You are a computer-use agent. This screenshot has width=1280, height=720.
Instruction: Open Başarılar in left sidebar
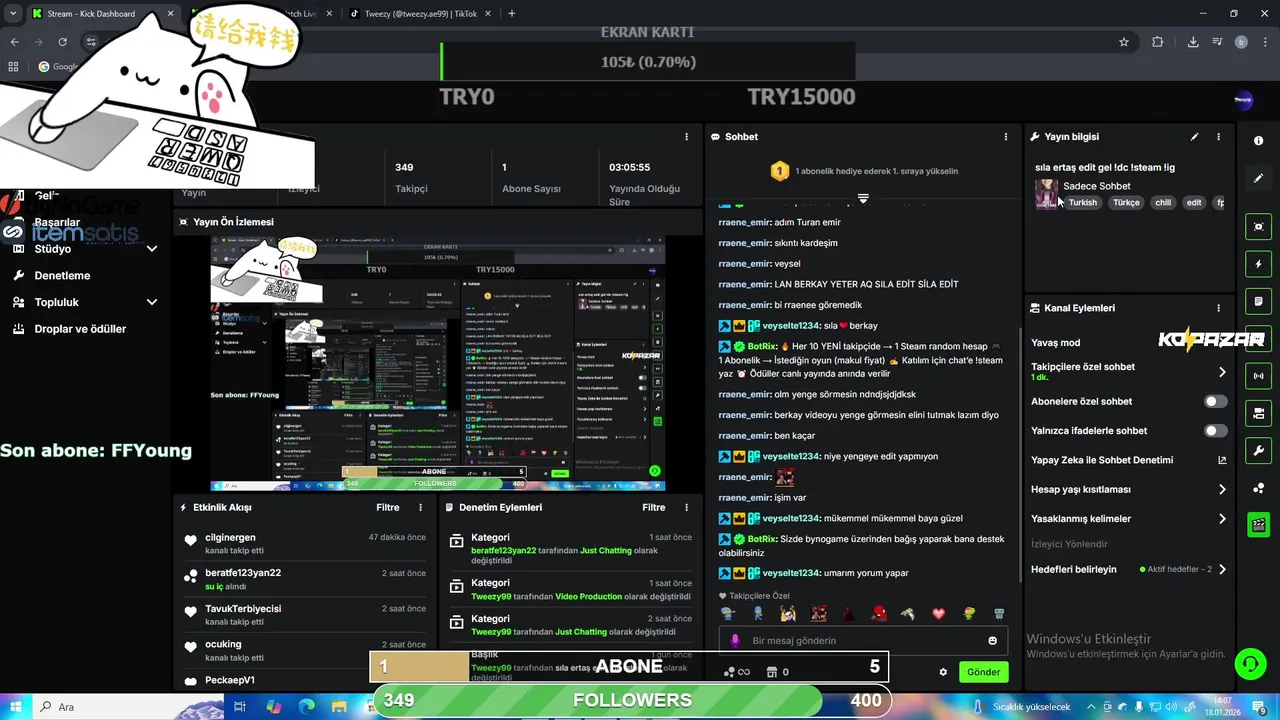coord(57,222)
